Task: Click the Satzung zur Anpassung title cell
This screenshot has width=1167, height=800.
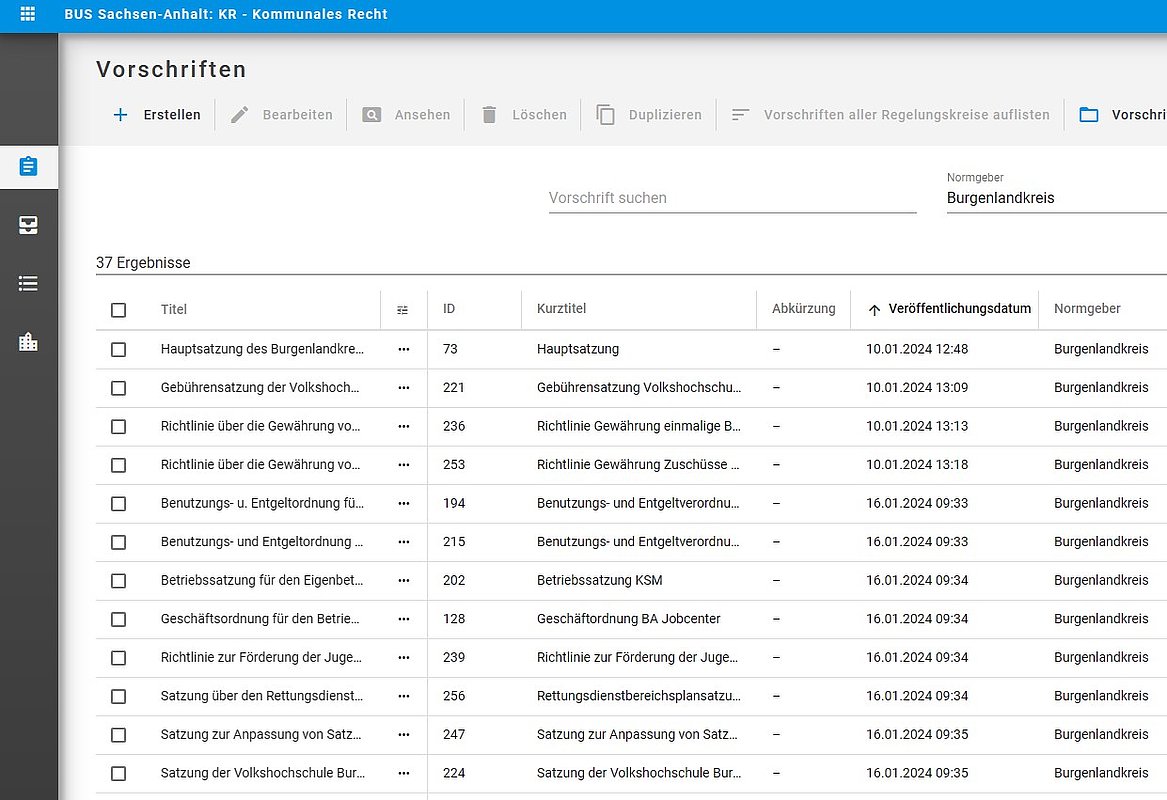Action: (x=260, y=735)
